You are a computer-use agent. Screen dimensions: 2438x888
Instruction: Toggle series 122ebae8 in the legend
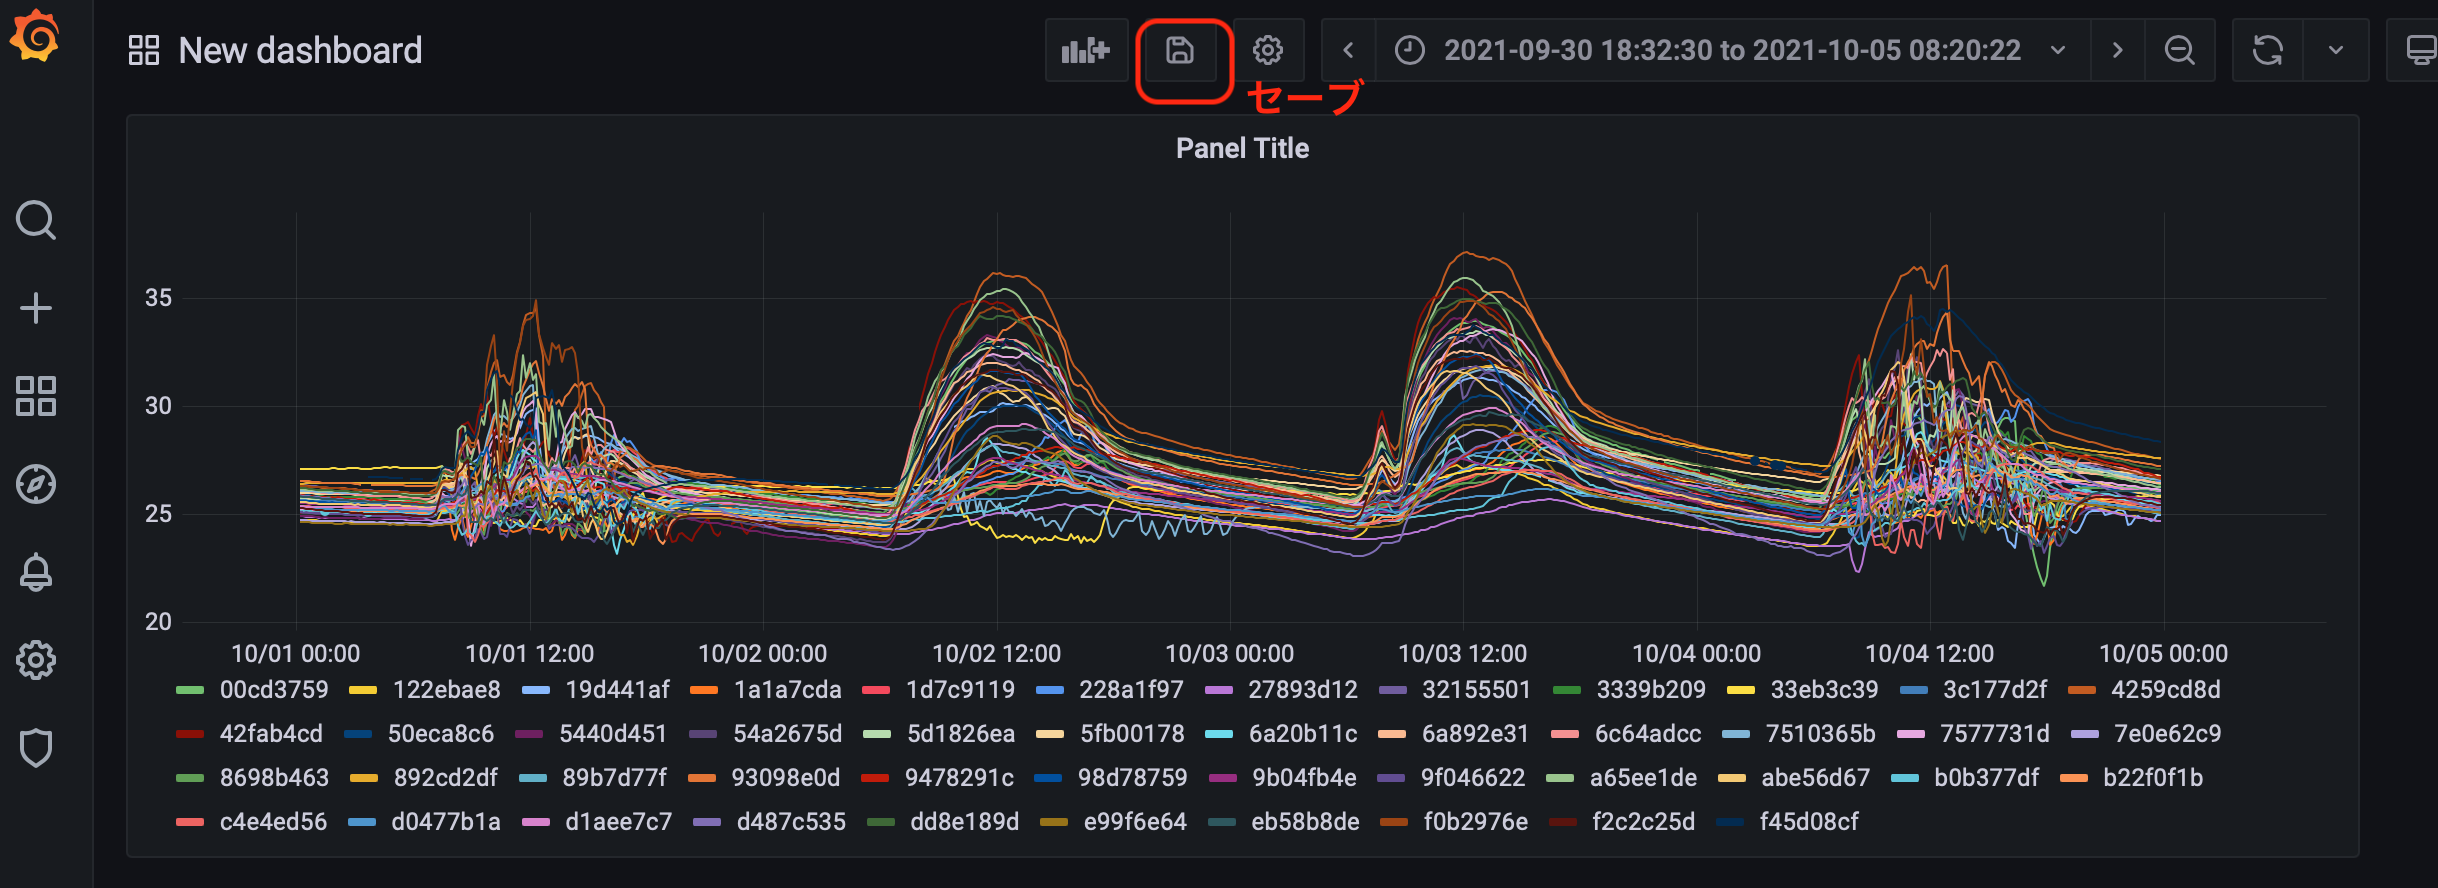[x=446, y=690]
